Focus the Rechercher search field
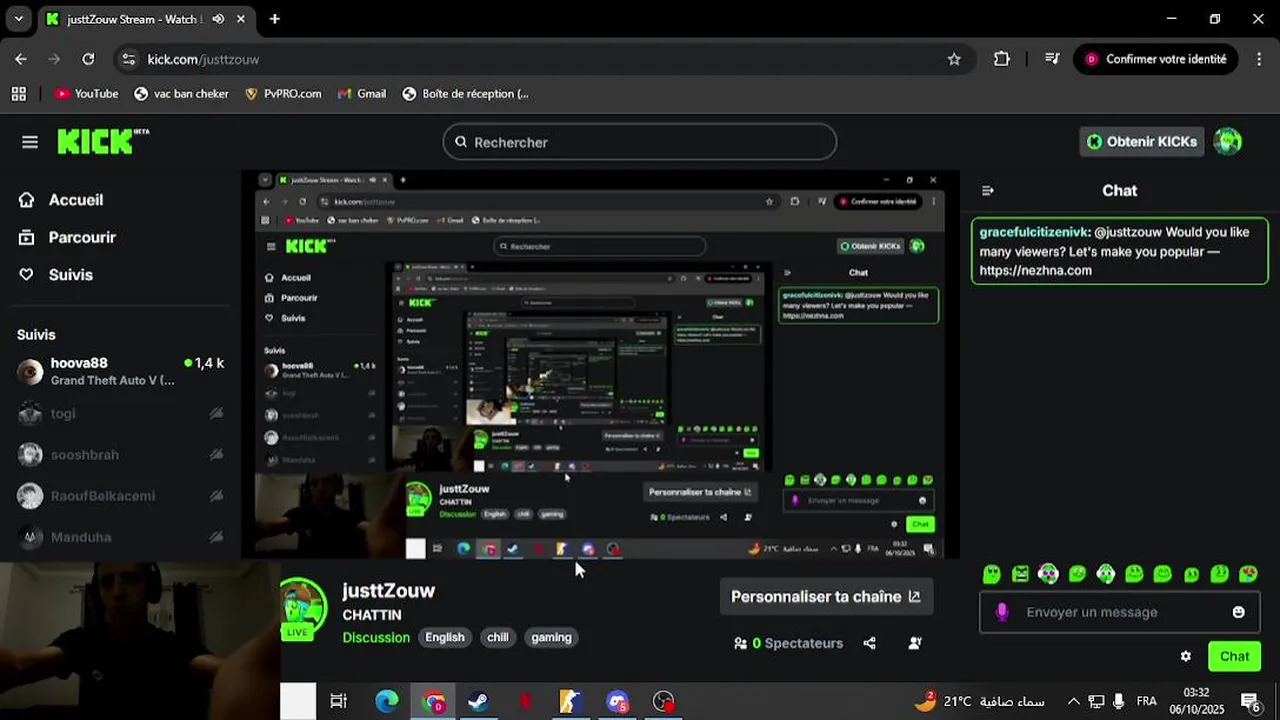This screenshot has width=1280, height=720. [x=640, y=142]
